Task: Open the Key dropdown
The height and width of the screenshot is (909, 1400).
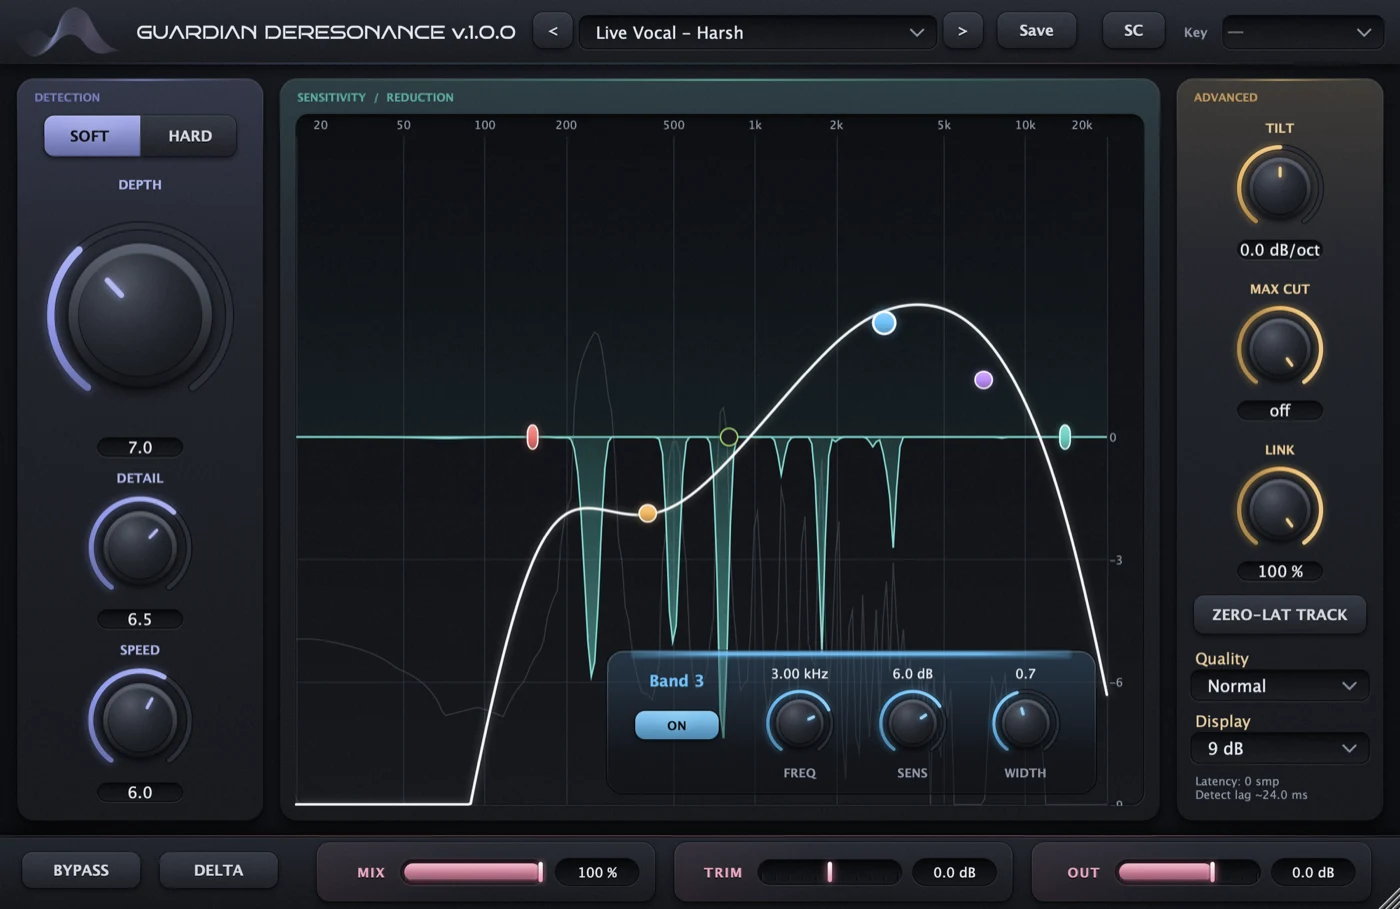Action: [x=1303, y=32]
